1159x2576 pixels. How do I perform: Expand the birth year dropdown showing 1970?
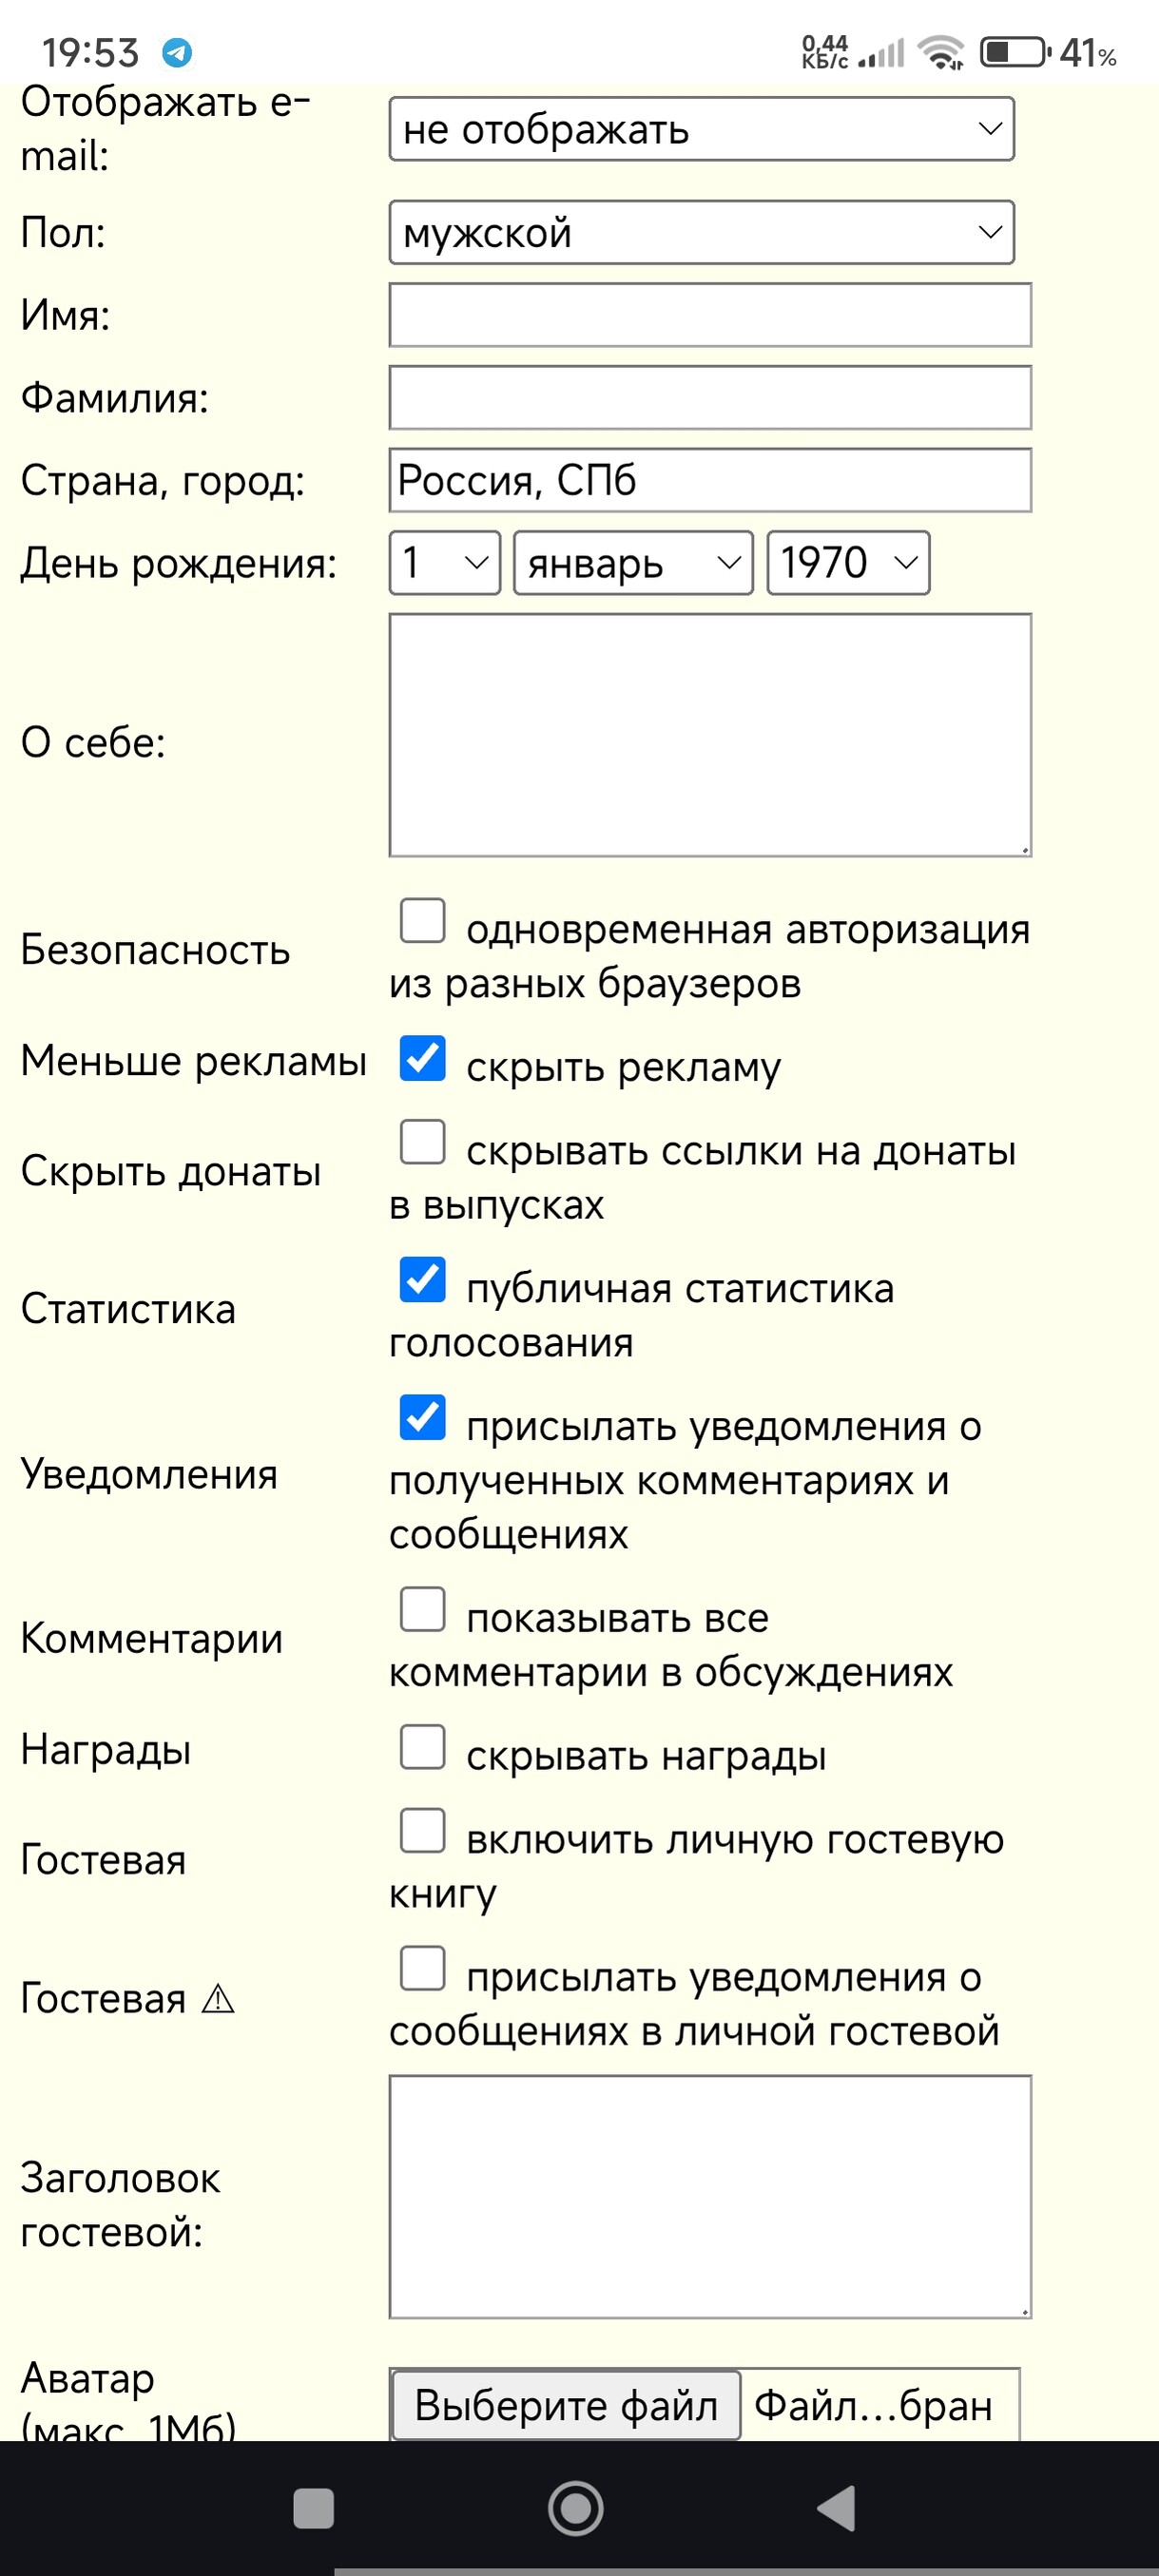(848, 563)
